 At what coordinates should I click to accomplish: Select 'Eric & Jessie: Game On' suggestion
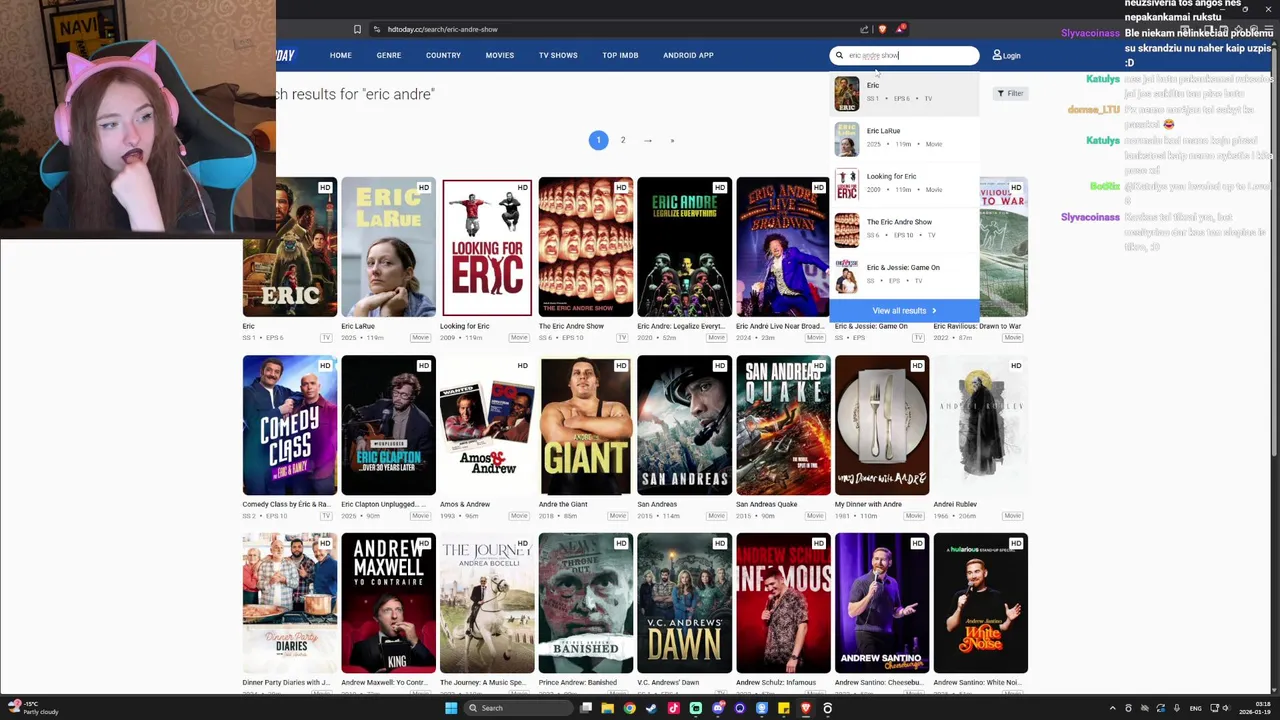coord(904,275)
